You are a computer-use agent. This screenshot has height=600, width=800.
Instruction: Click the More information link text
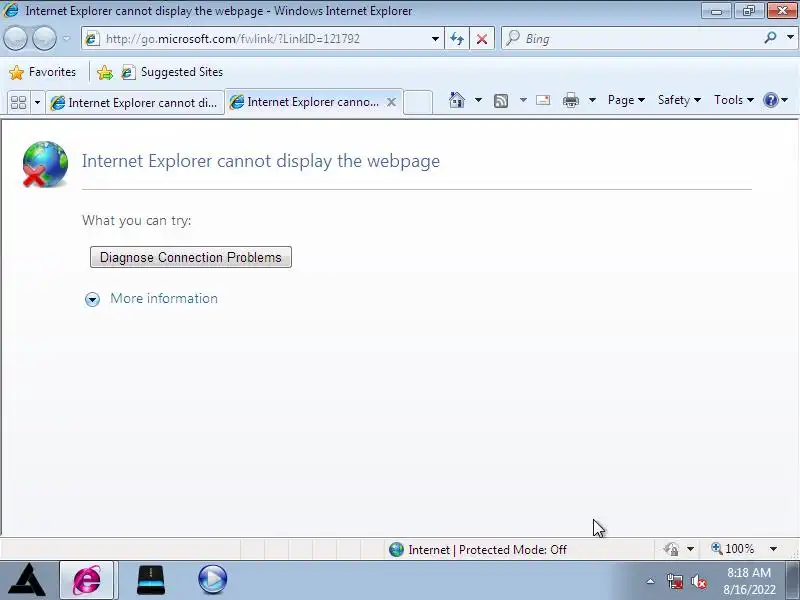click(x=164, y=298)
